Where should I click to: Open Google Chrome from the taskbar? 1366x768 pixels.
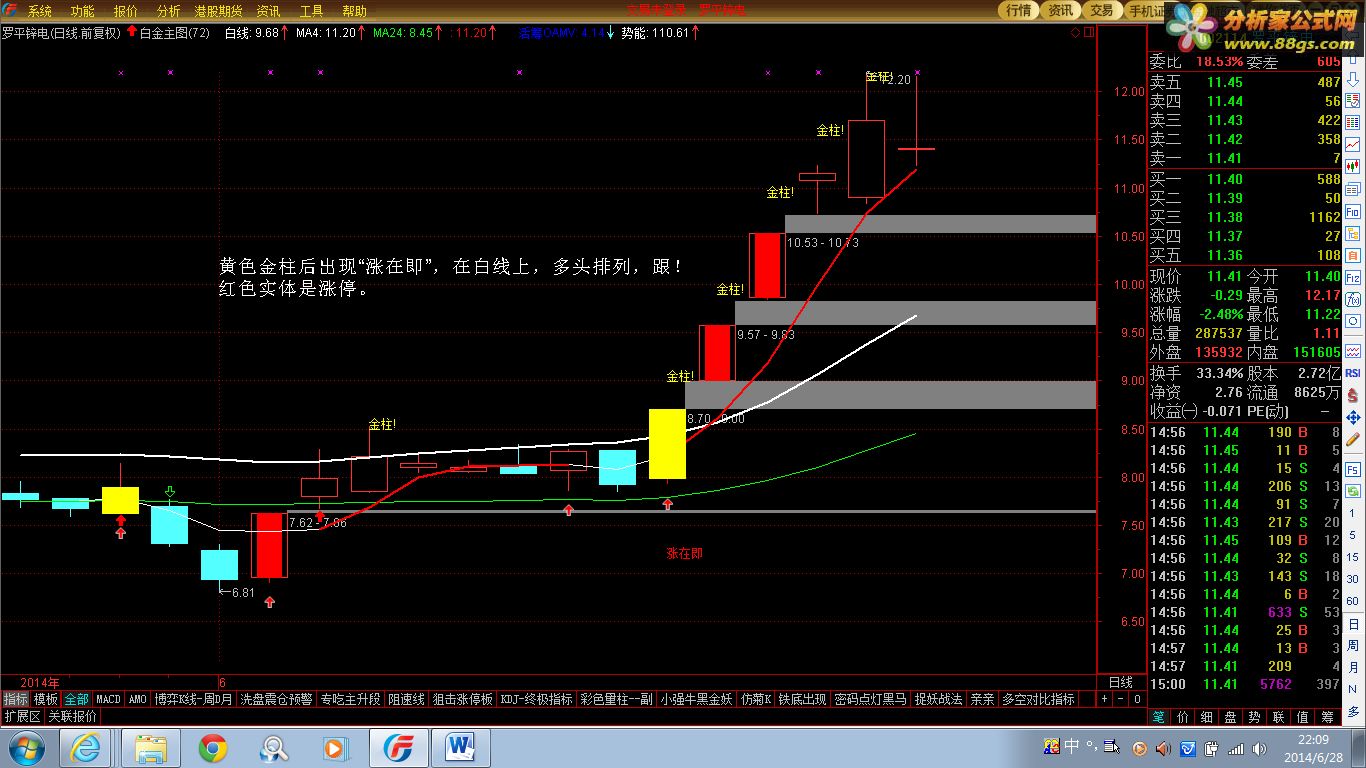(x=212, y=748)
